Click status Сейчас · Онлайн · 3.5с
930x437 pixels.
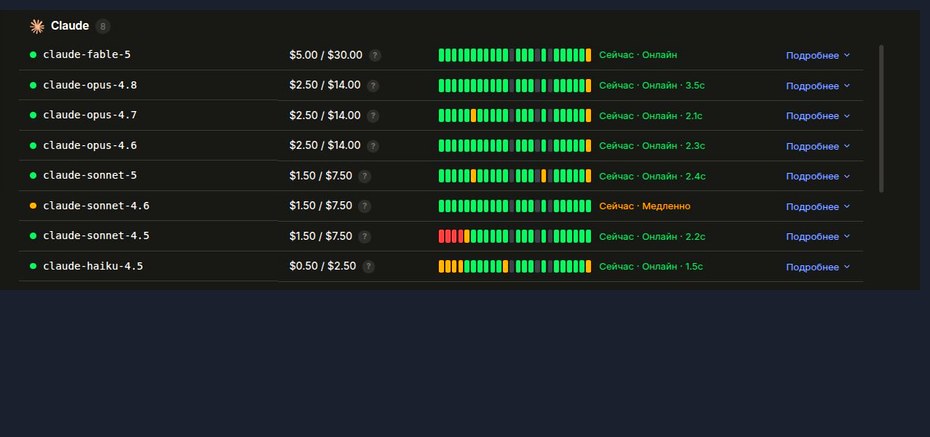click(652, 85)
